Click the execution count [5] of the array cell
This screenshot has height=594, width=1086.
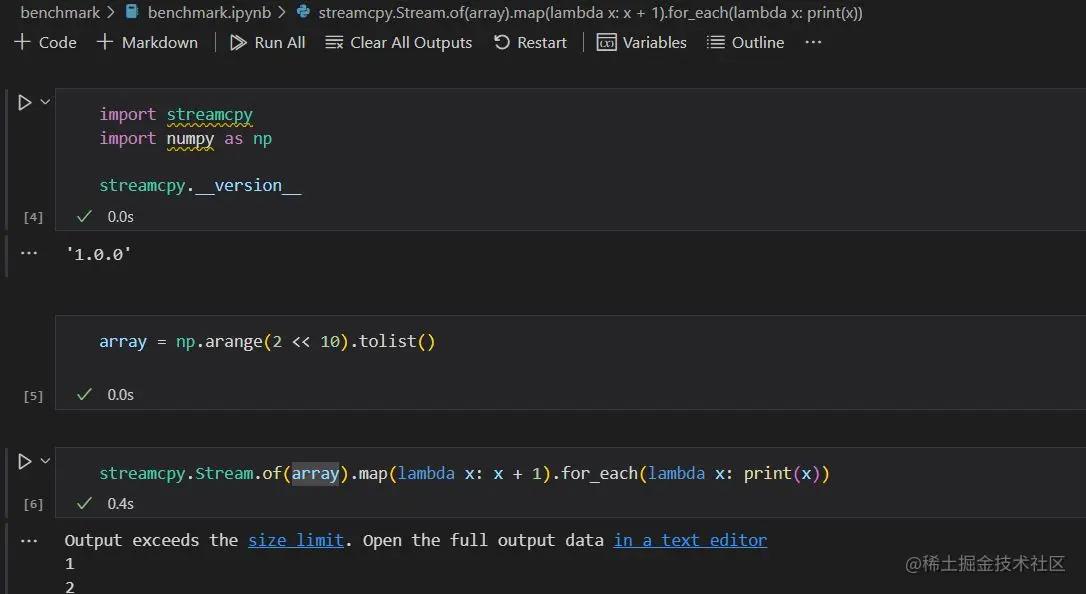[32, 395]
